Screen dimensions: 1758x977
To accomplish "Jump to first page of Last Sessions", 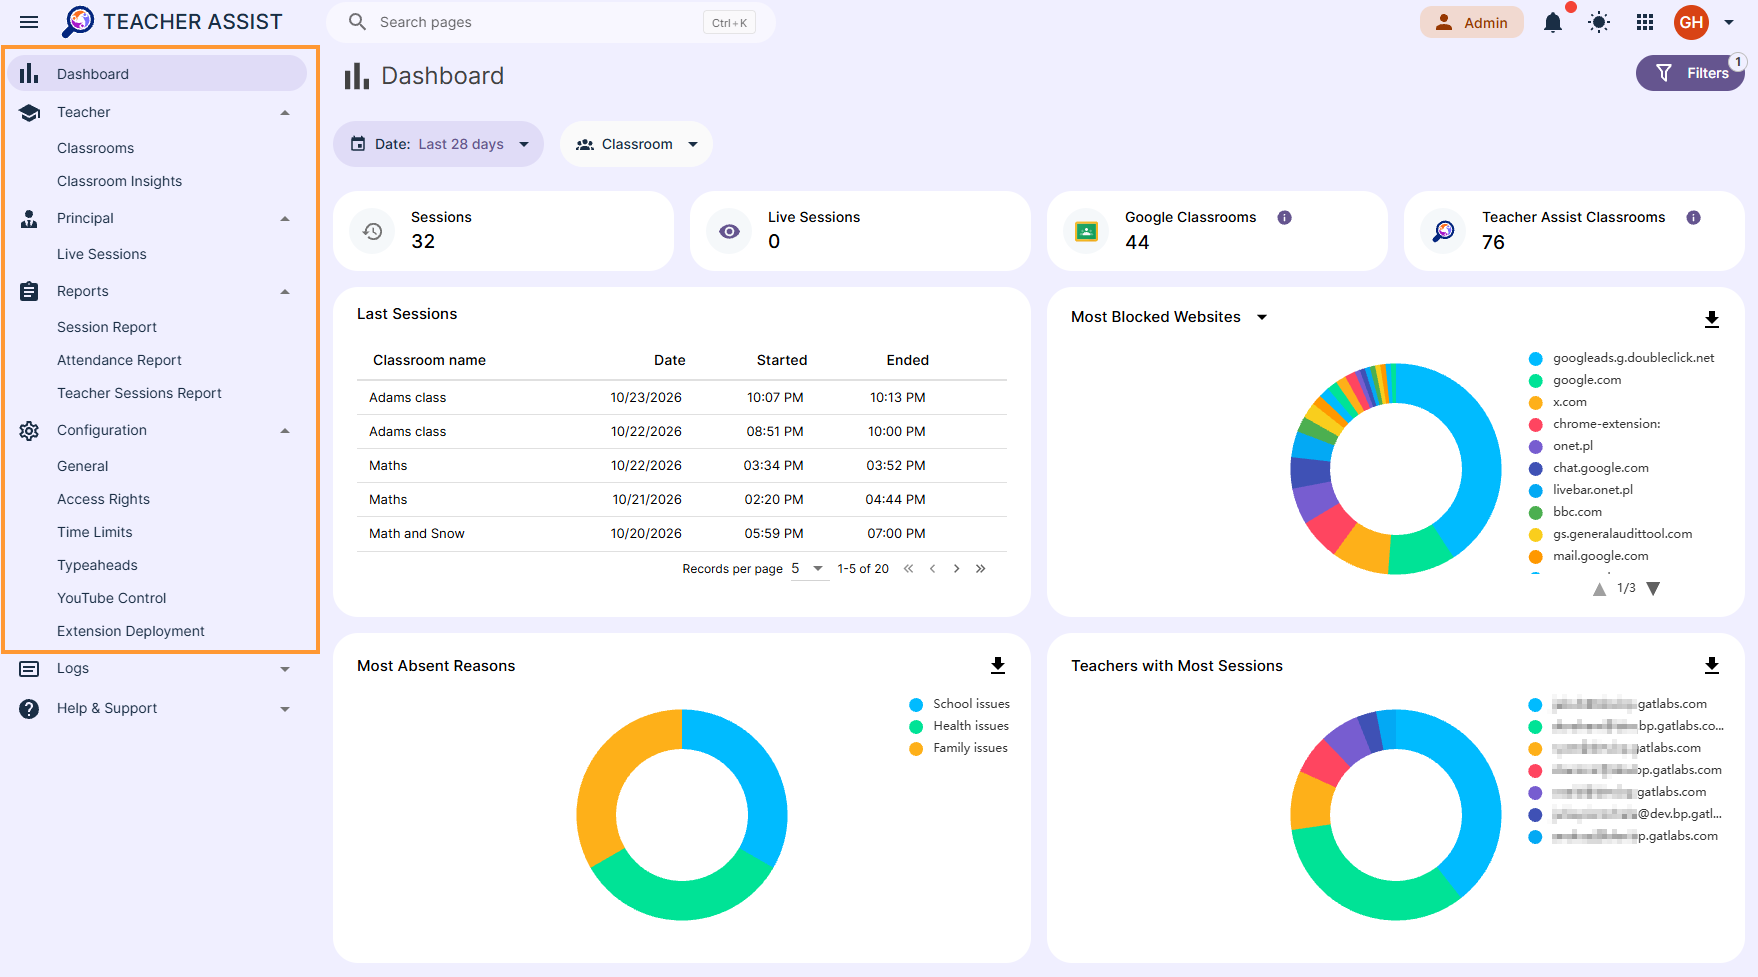I will pyautogui.click(x=908, y=568).
